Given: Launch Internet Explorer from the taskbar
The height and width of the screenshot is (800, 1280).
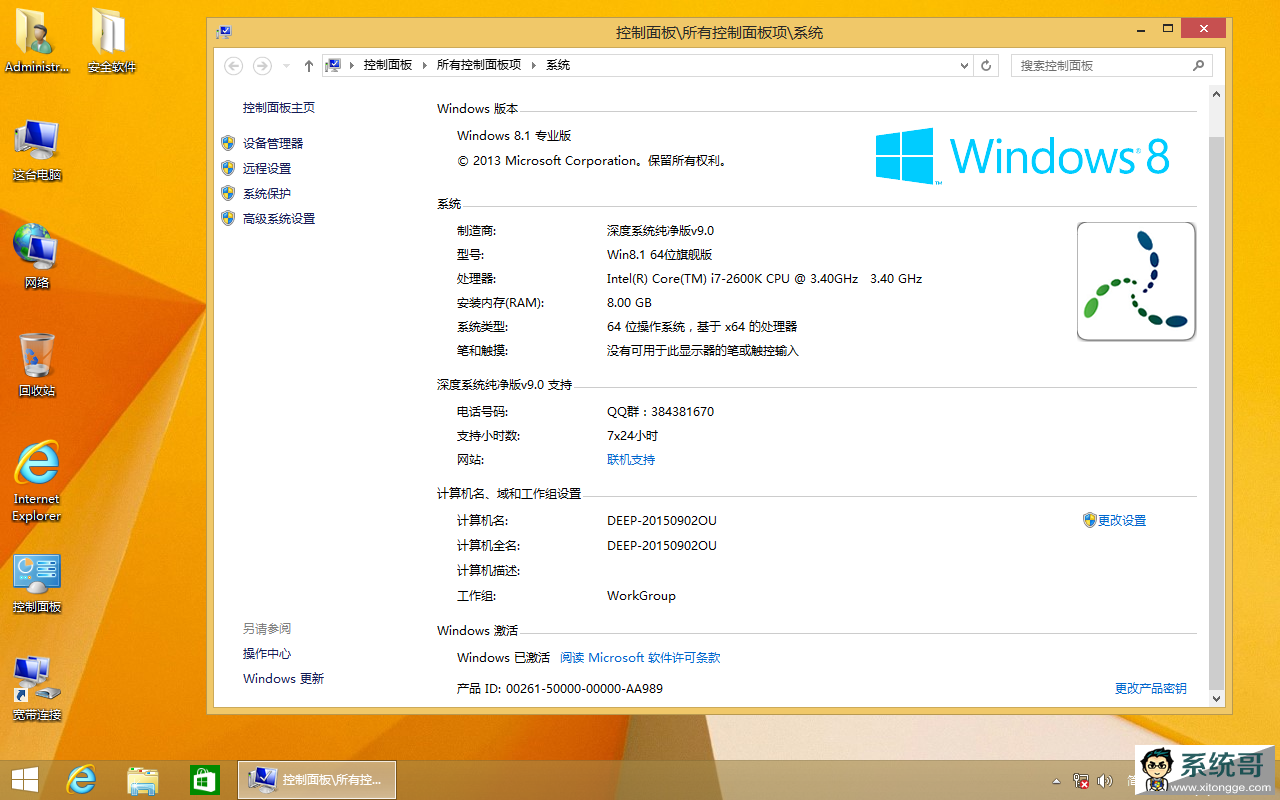Looking at the screenshot, I should coord(81,779).
